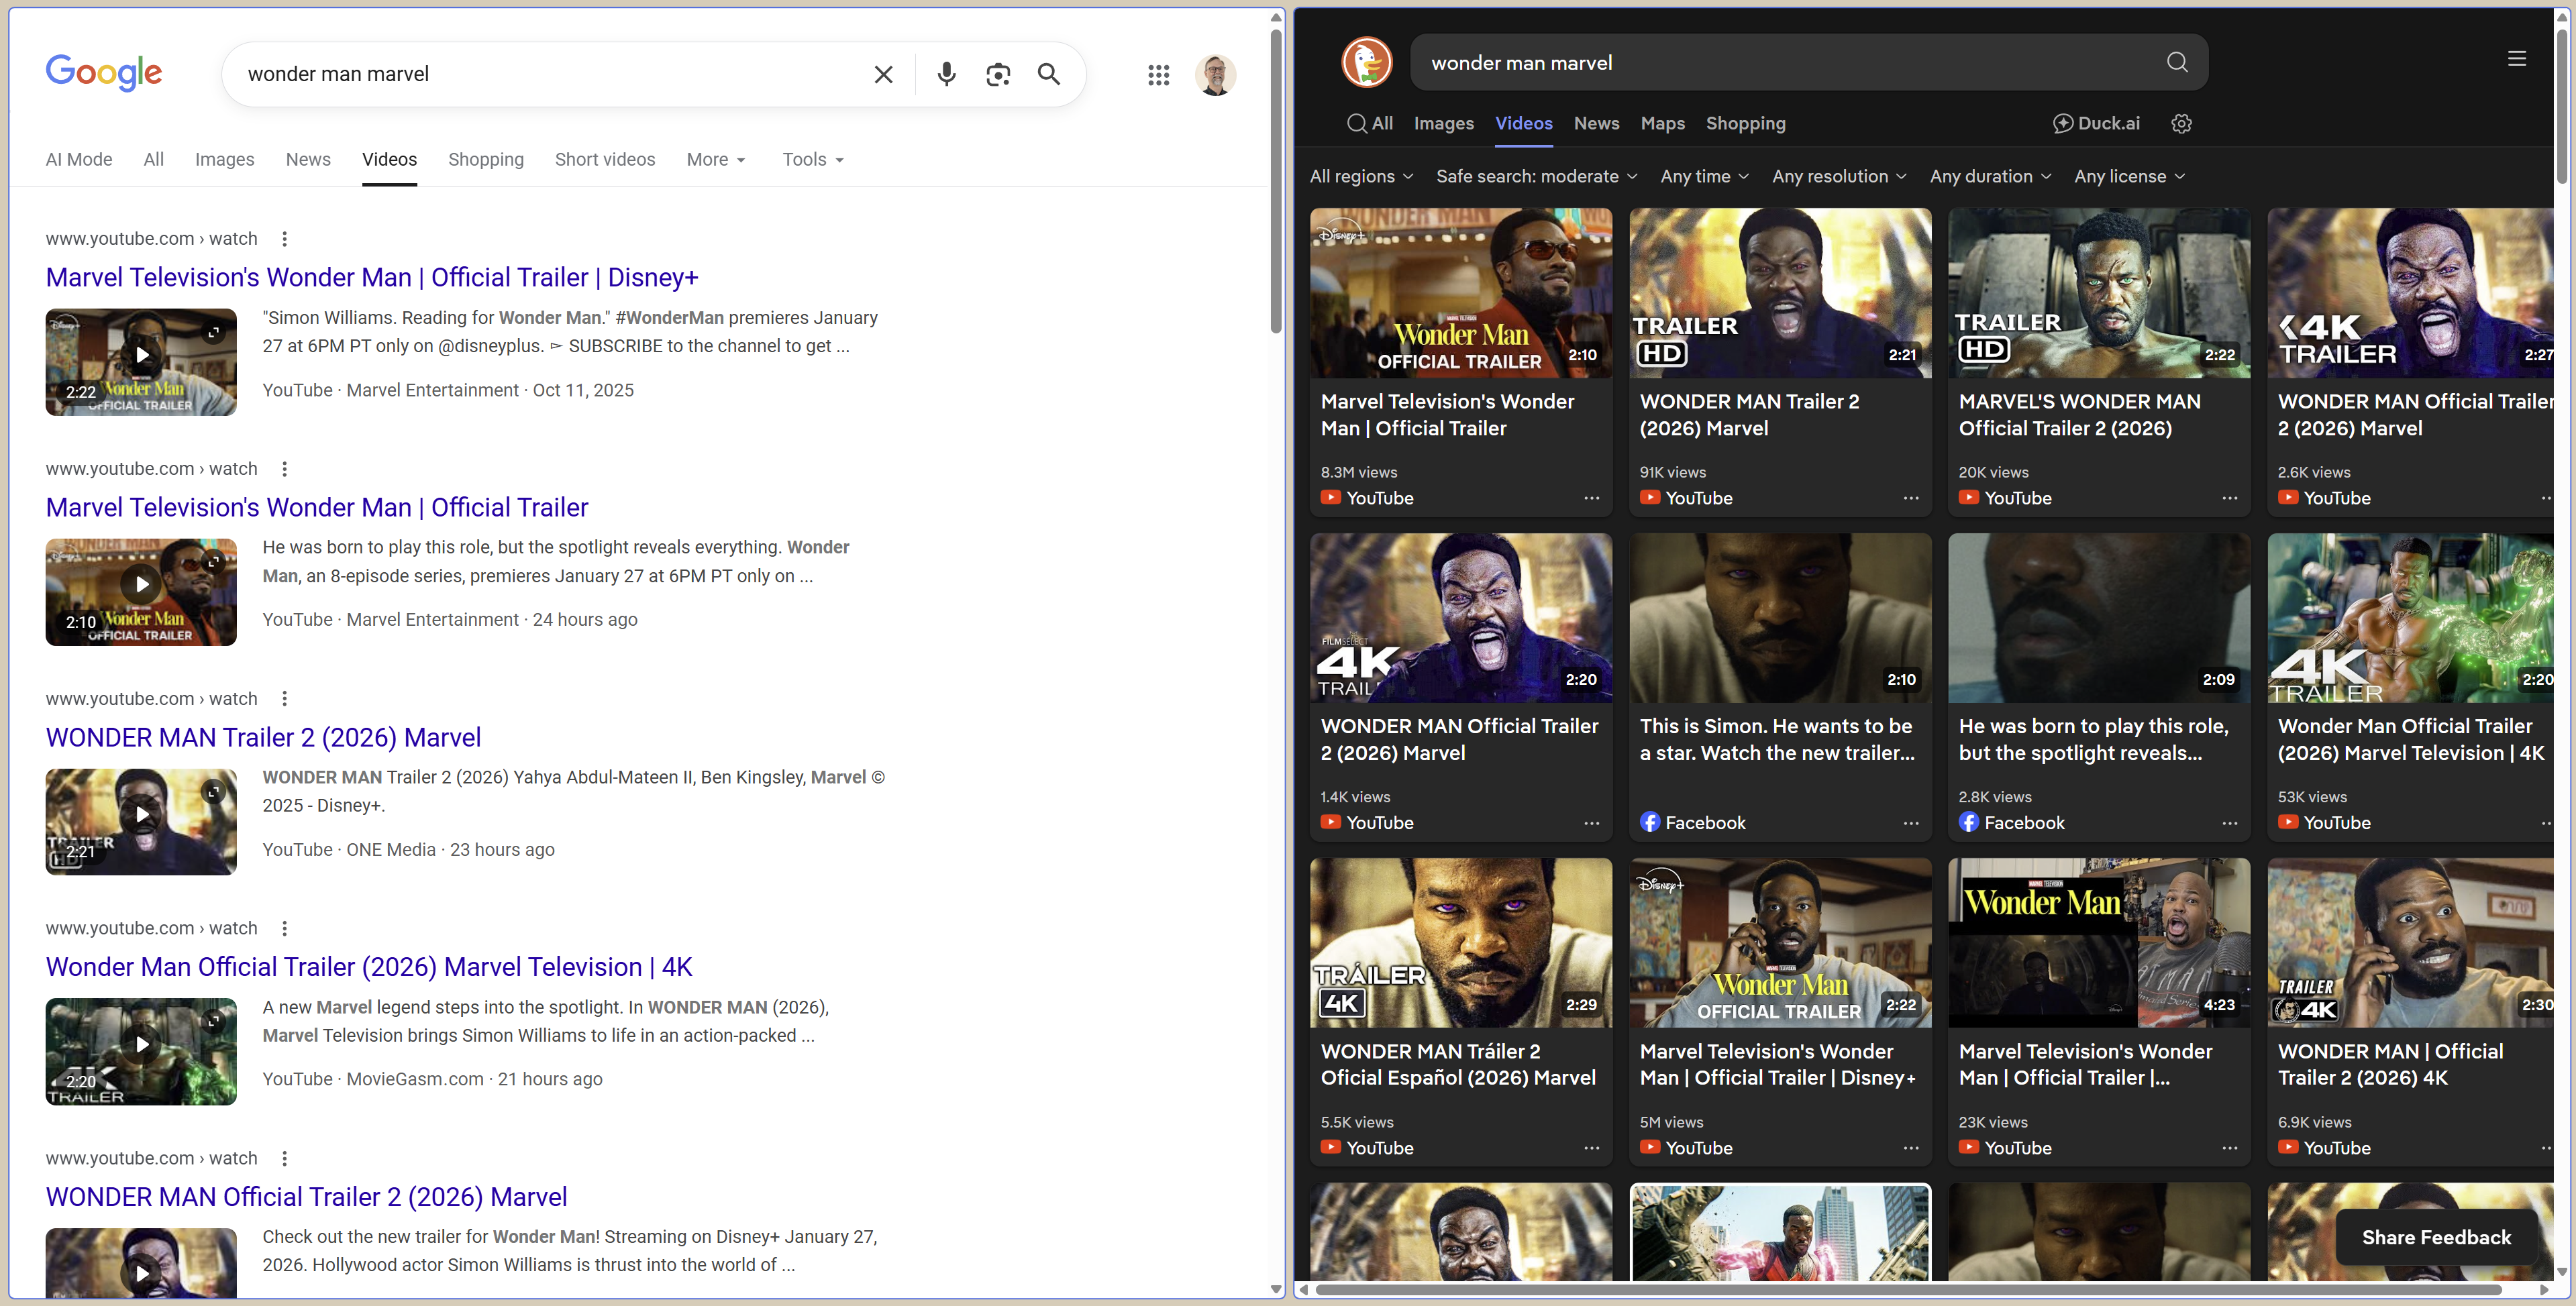The image size is (2576, 1306).
Task: Open the 4:23 Wonder Man reaction thumbnail
Action: [x=2098, y=943]
